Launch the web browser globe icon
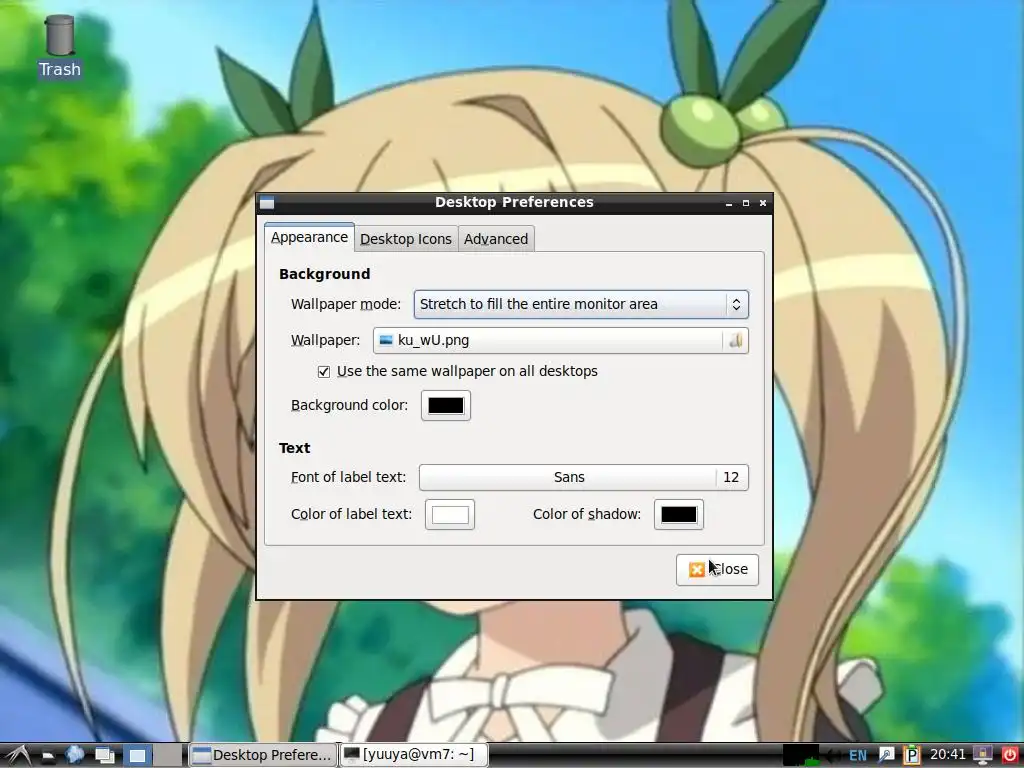This screenshot has width=1024, height=768. 74,754
